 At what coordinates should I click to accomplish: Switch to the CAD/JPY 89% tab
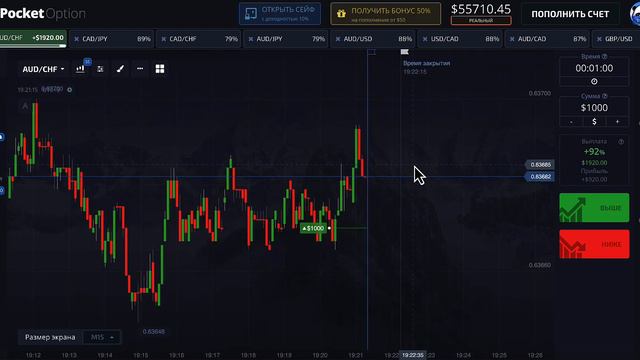111,39
